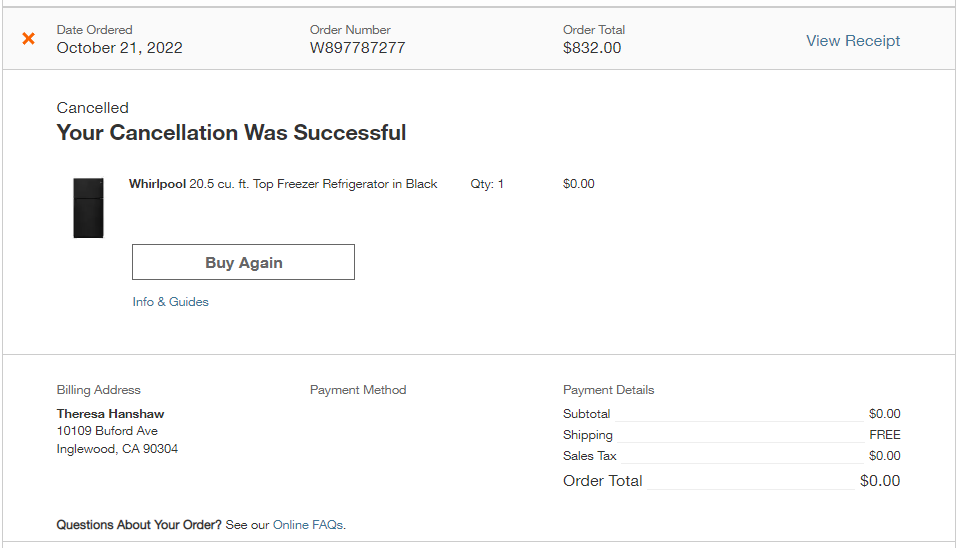The width and height of the screenshot is (964, 548).
Task: Open the View Receipt link
Action: [853, 41]
